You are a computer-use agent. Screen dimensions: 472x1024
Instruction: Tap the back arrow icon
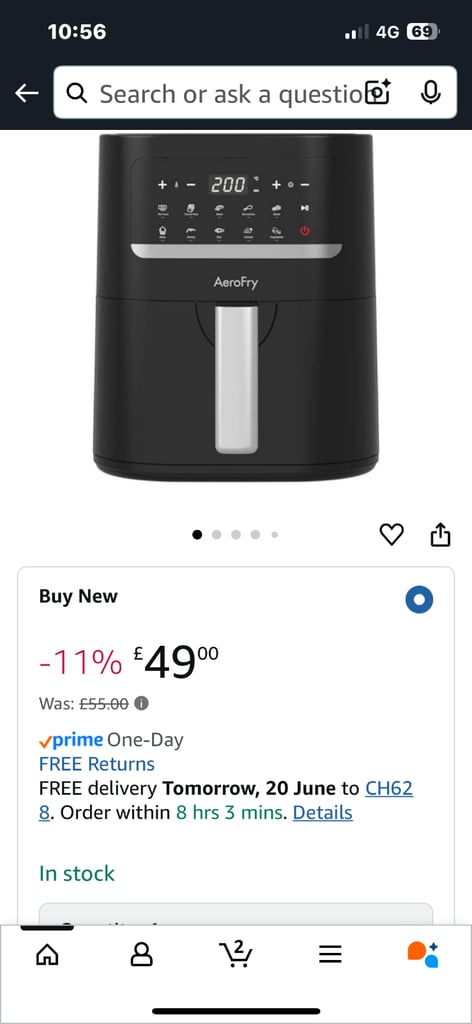click(27, 93)
